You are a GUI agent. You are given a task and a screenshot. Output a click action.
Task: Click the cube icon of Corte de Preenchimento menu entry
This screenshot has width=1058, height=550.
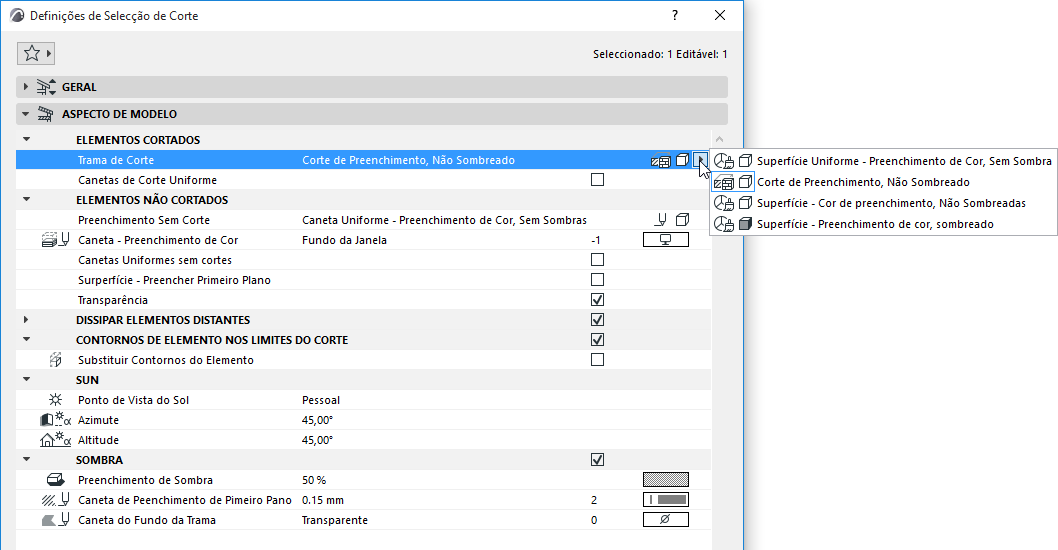click(x=746, y=182)
